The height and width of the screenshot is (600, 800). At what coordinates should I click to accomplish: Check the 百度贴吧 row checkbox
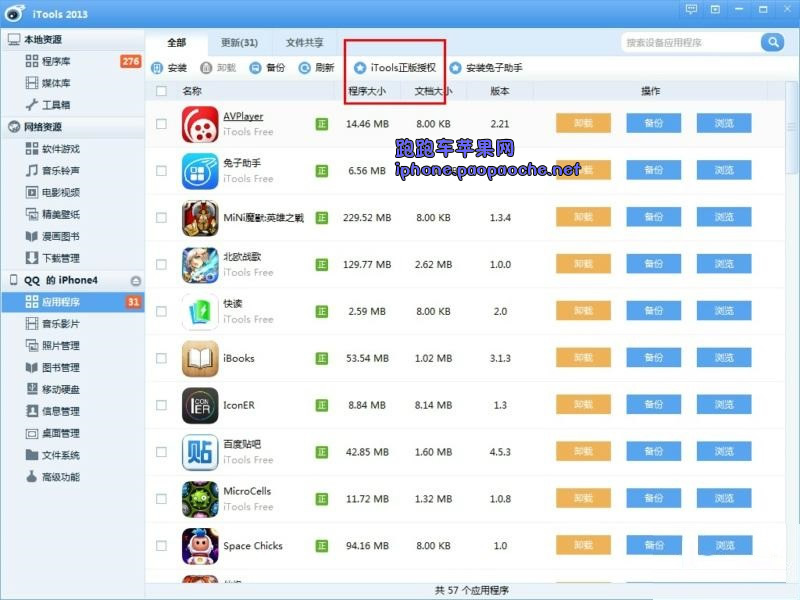[161, 452]
